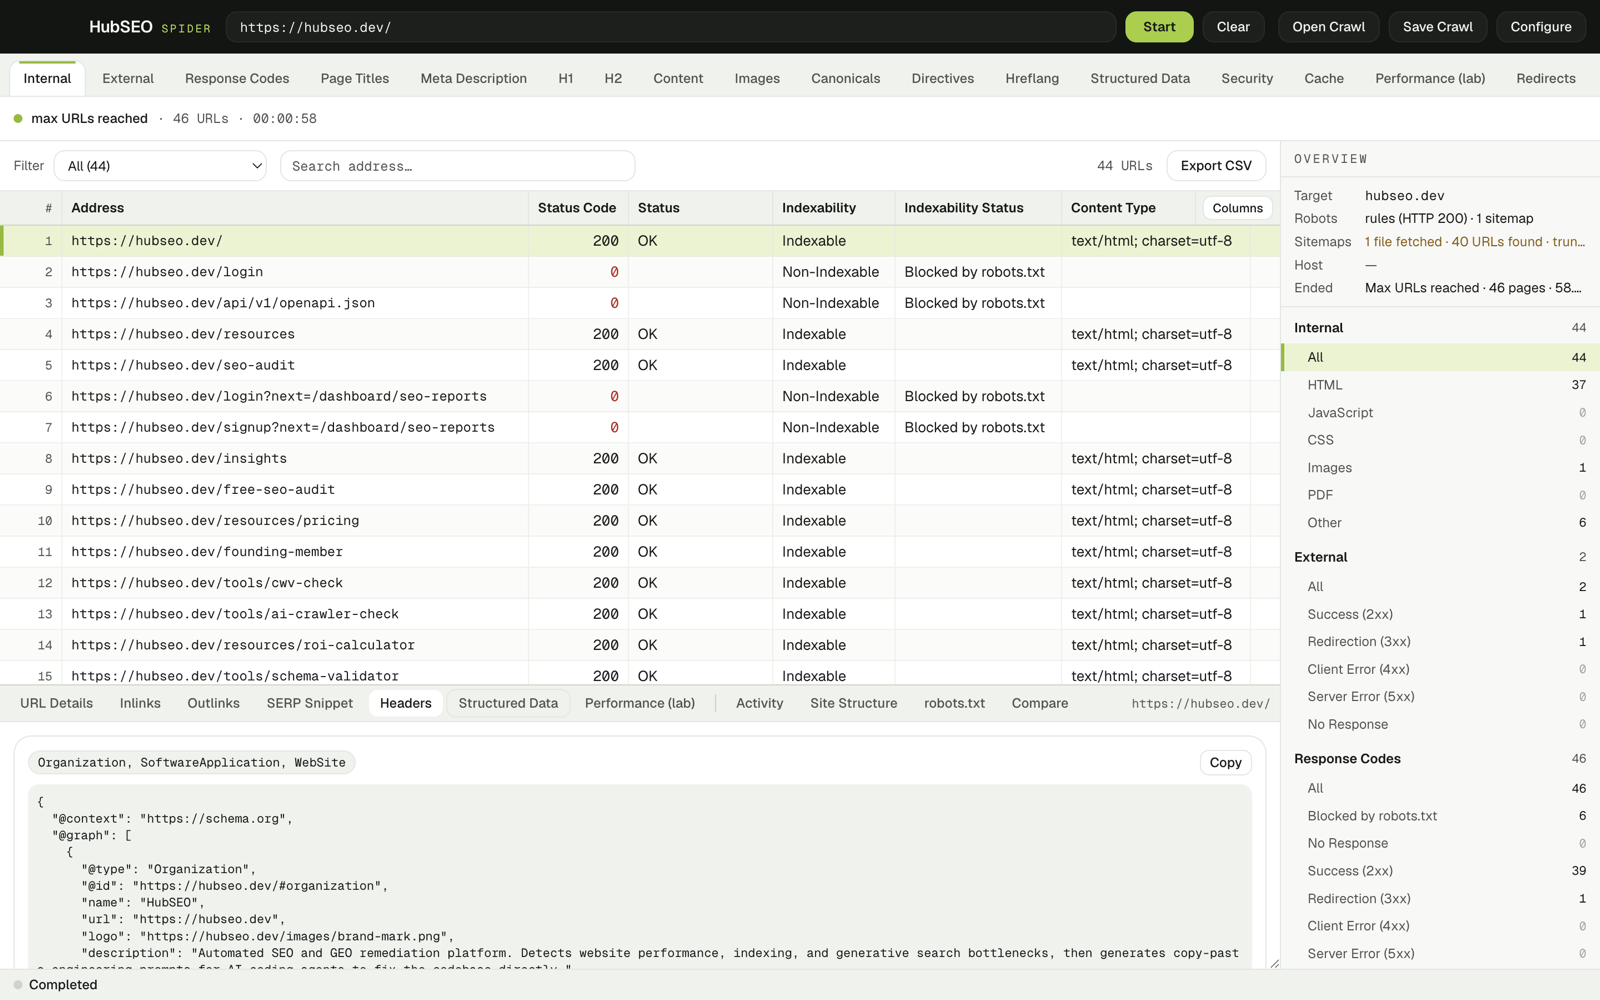
Task: Click the https://hubseo.dev/founding-member address
Action: [207, 552]
